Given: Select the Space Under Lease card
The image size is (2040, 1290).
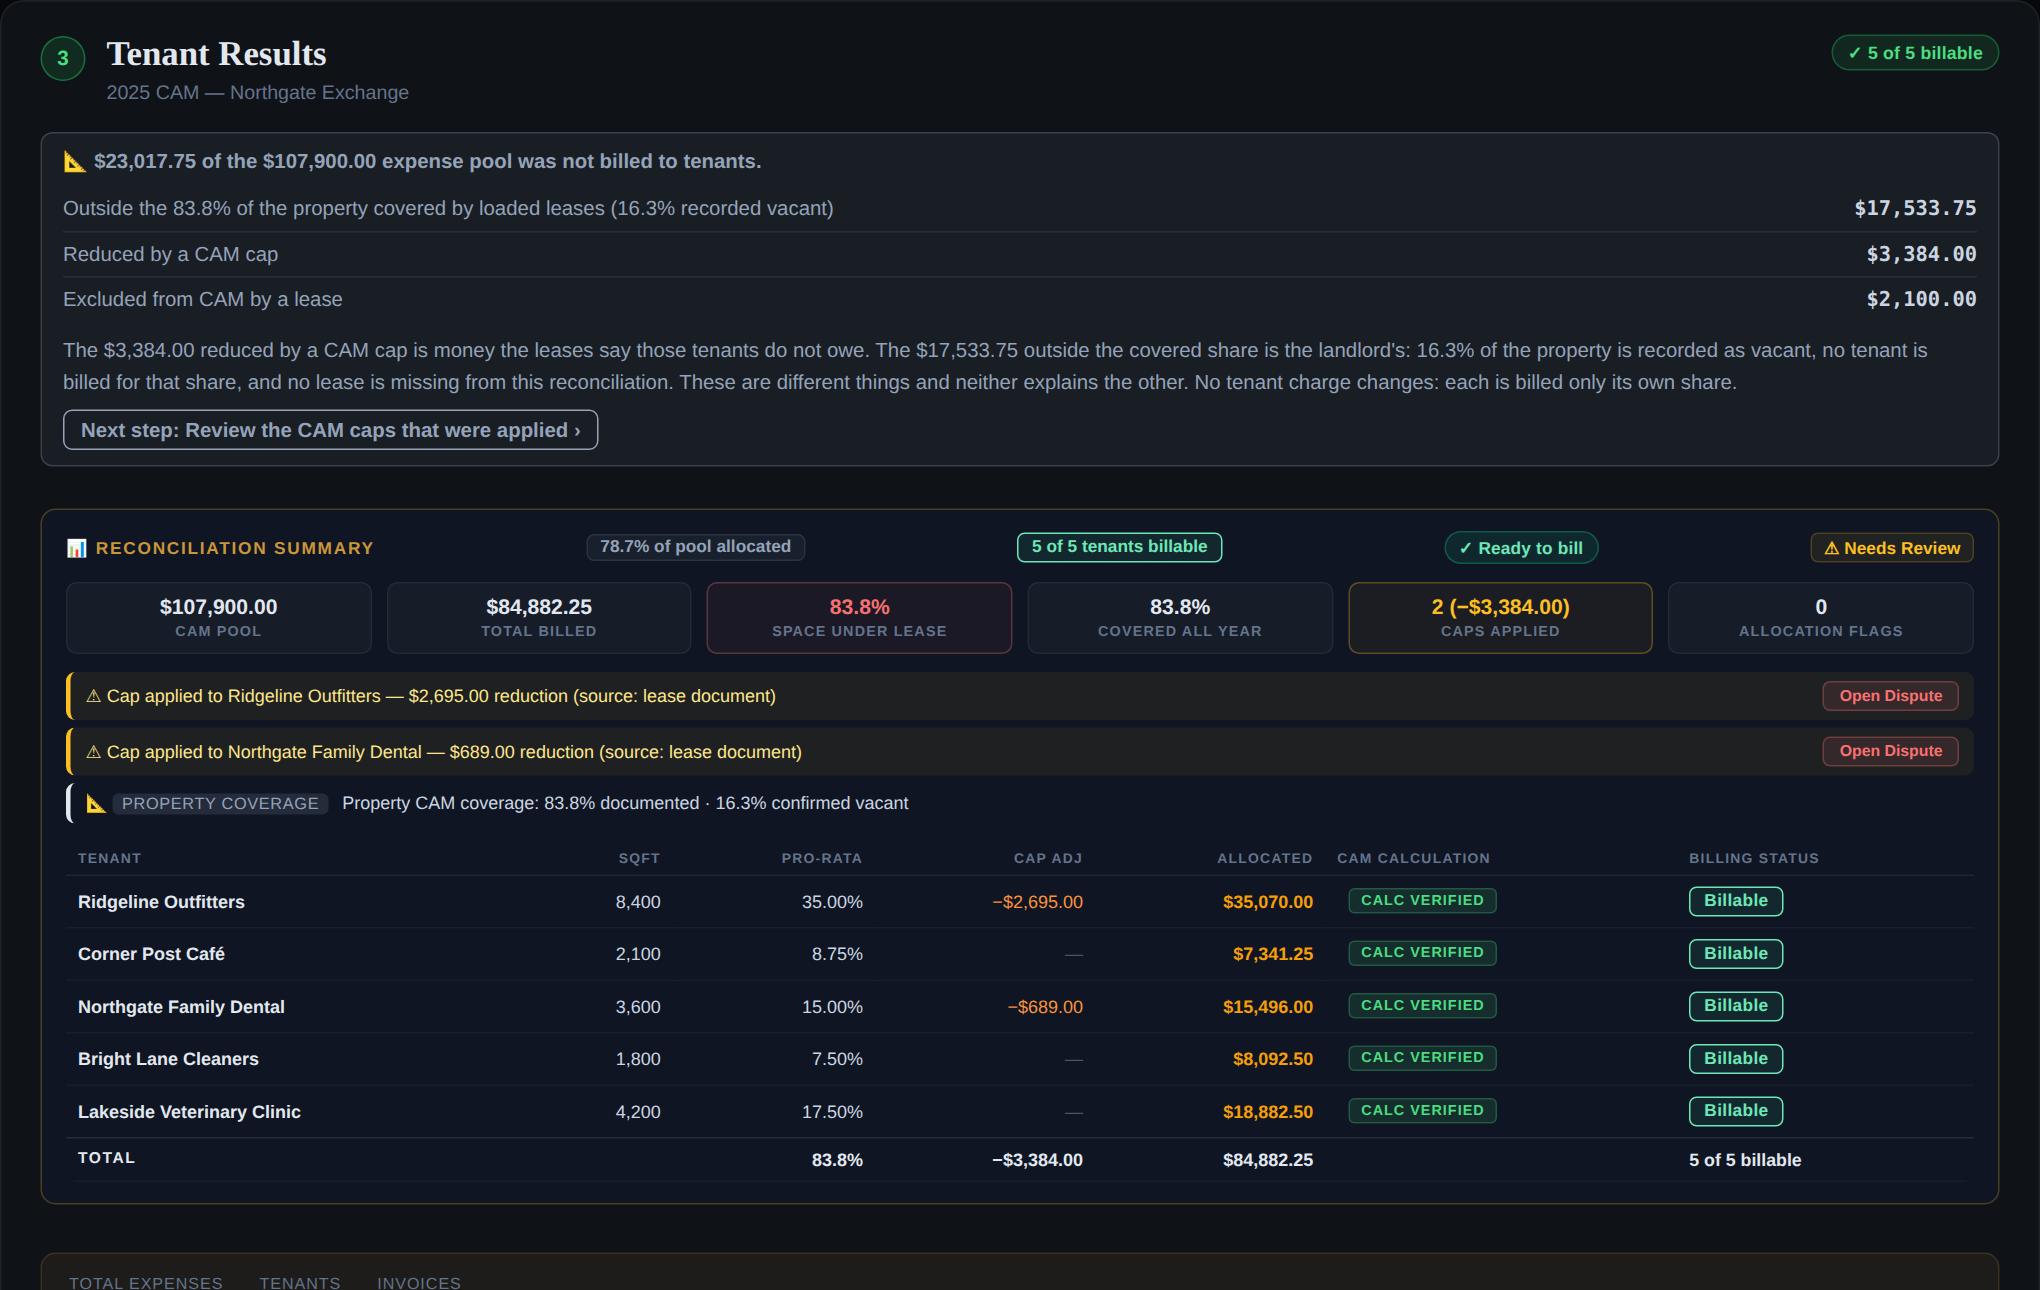Looking at the screenshot, I should [860, 618].
